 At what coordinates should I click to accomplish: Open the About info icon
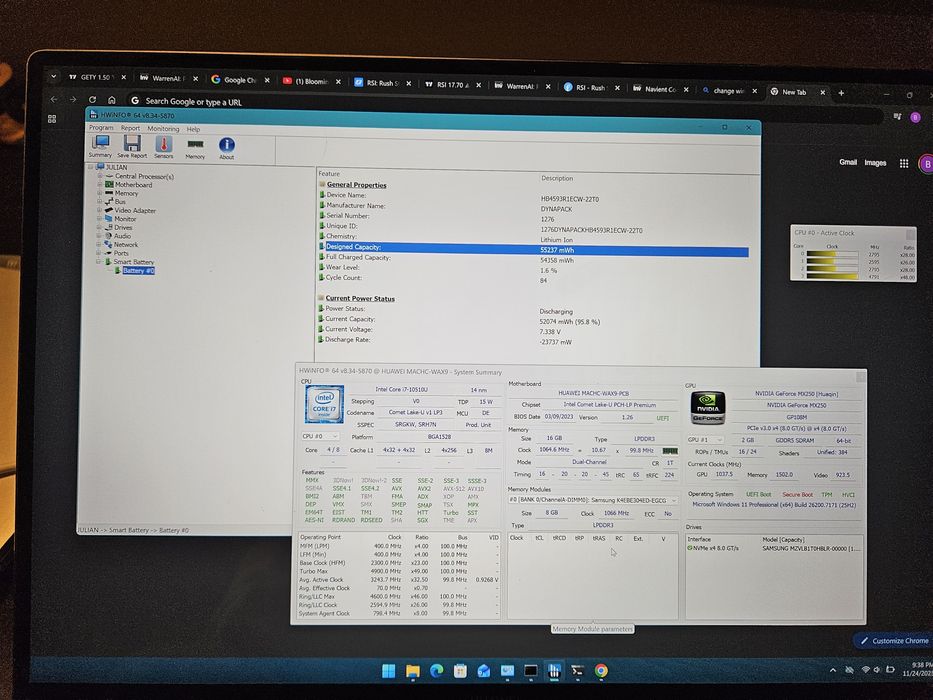pos(227,148)
